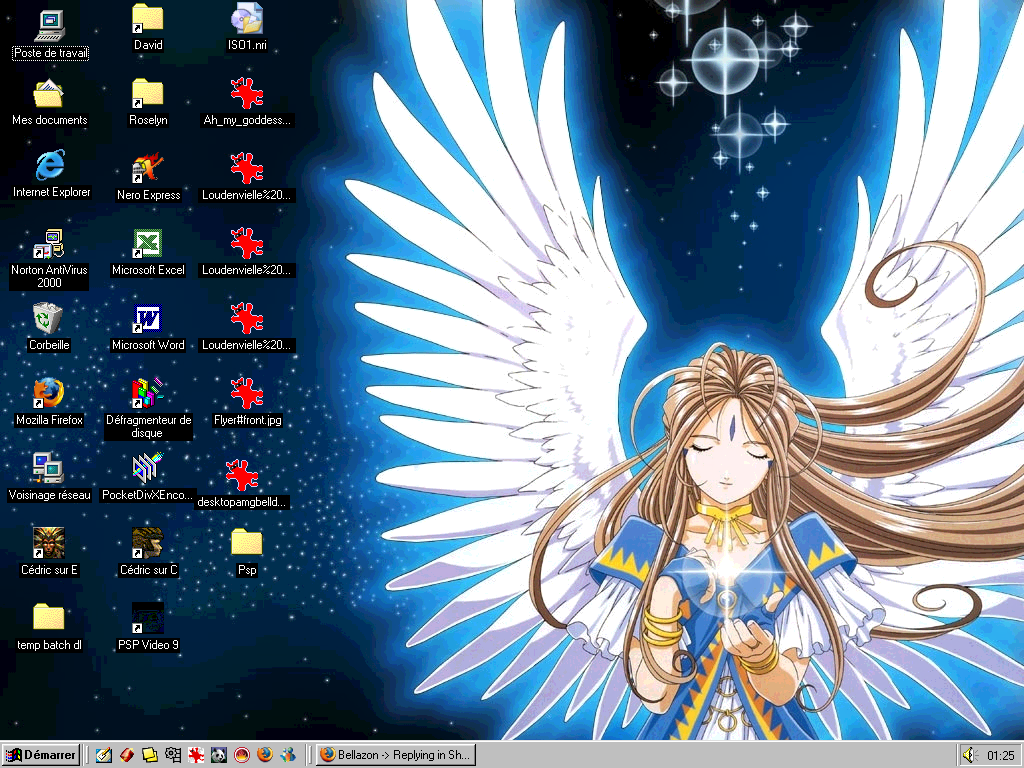The width and height of the screenshot is (1024, 768).
Task: Launch Firefox from the quick launch bar
Action: (x=264, y=755)
